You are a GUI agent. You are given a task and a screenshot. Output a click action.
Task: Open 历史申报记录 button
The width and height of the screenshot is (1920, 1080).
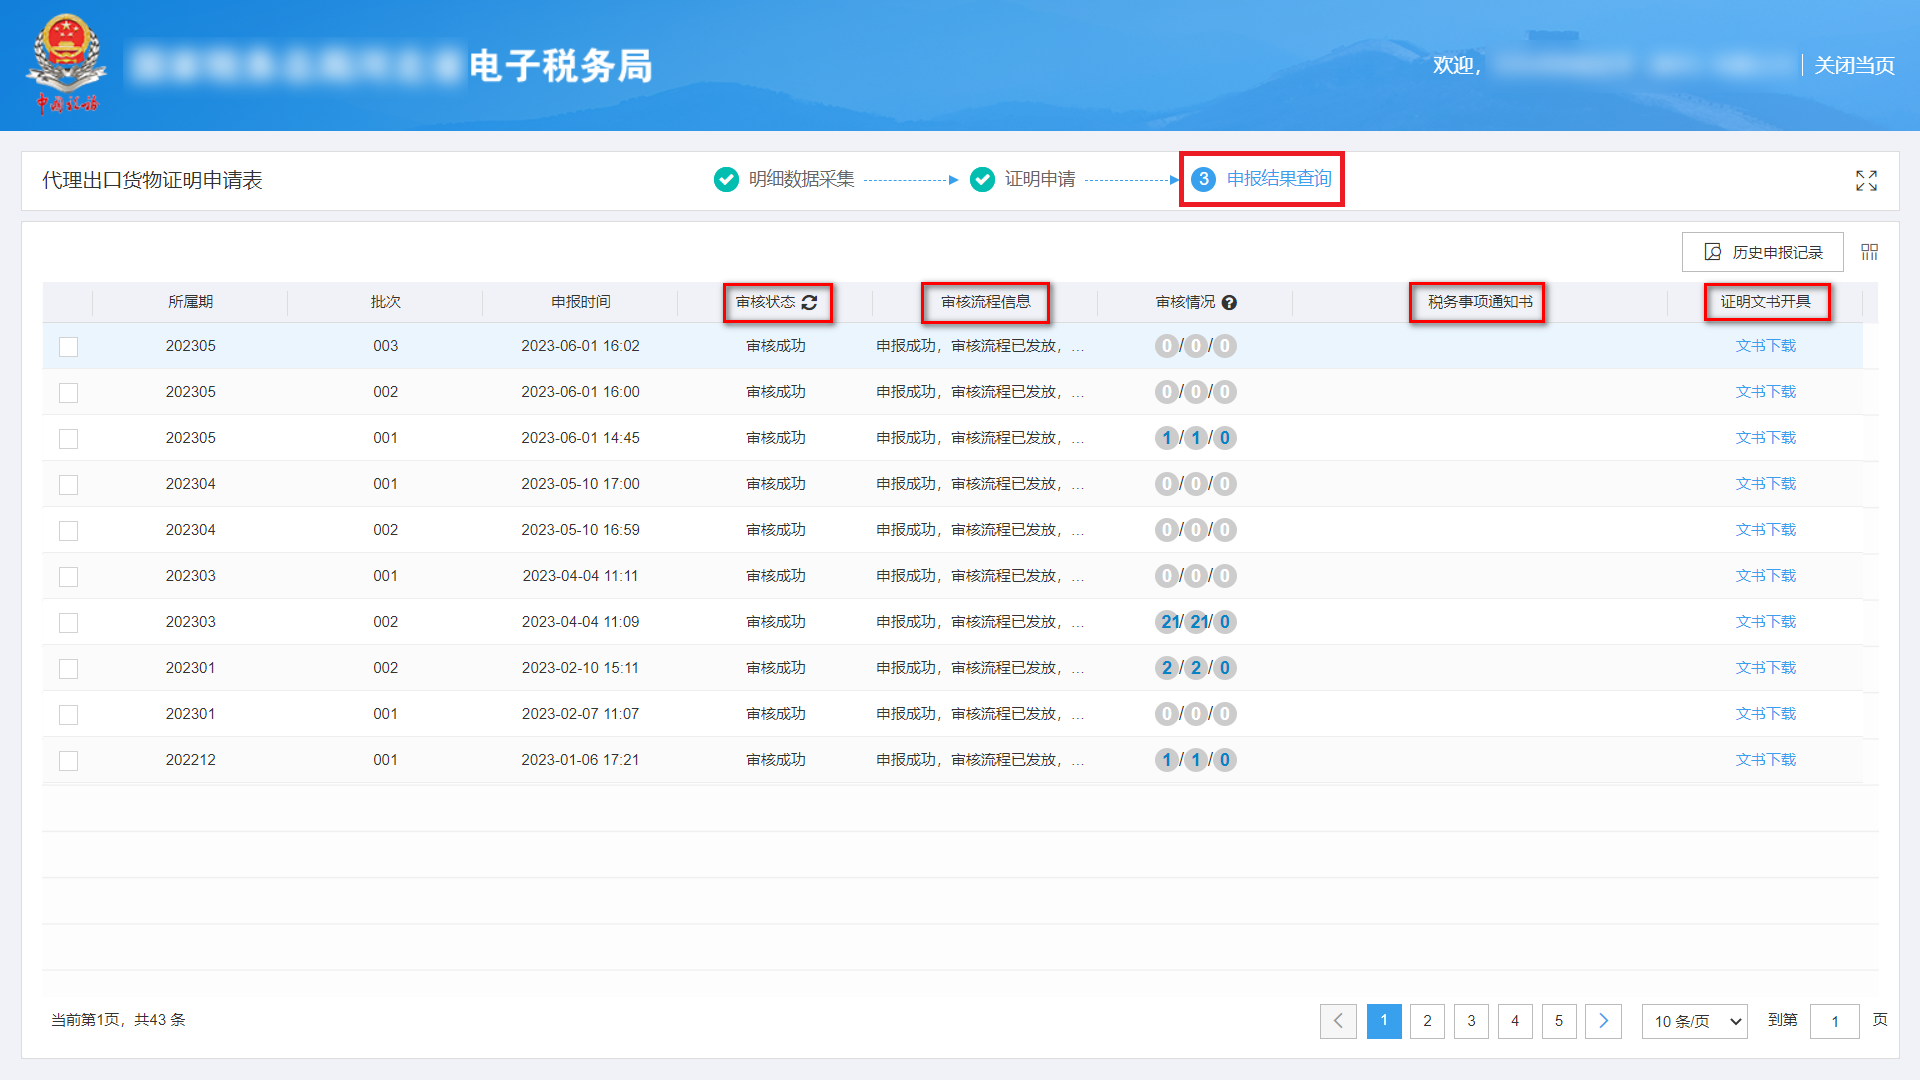pyautogui.click(x=1762, y=252)
